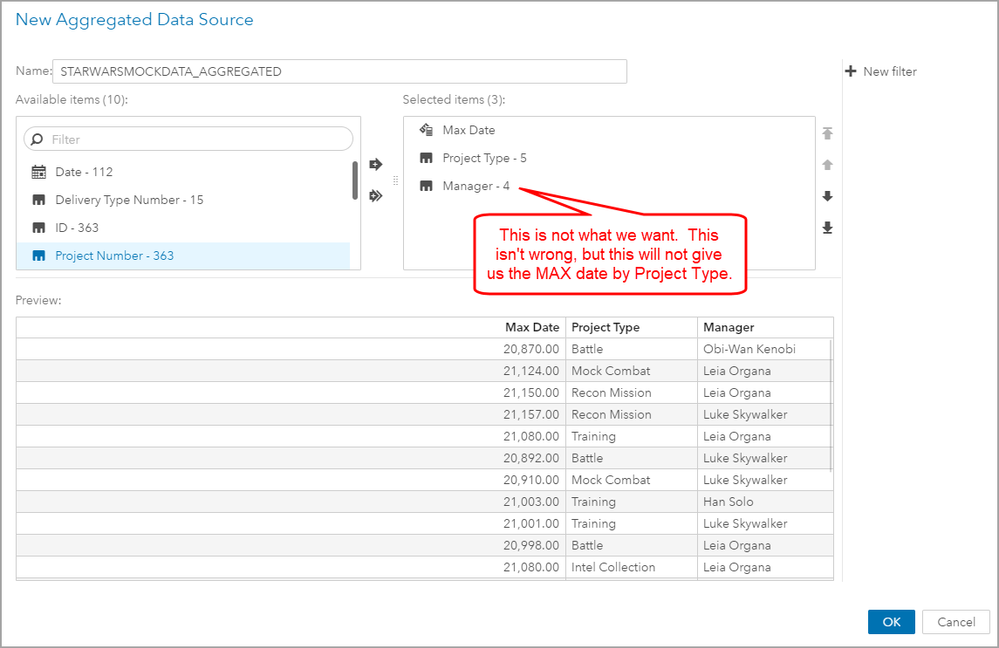Viewport: 999px width, 648px height.
Task: Click the add all items double arrow
Action: coord(376,196)
